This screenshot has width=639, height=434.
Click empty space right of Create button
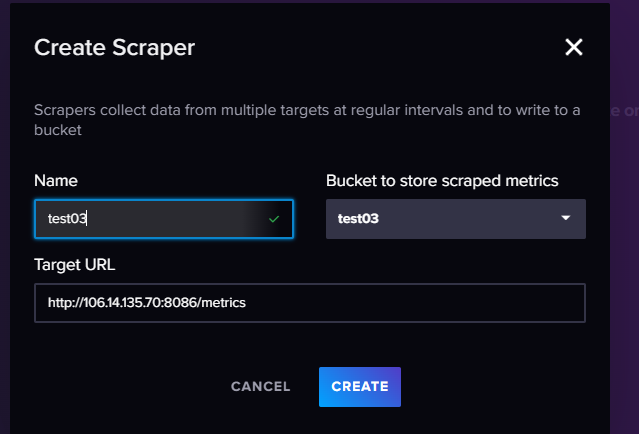pyautogui.click(x=500, y=387)
